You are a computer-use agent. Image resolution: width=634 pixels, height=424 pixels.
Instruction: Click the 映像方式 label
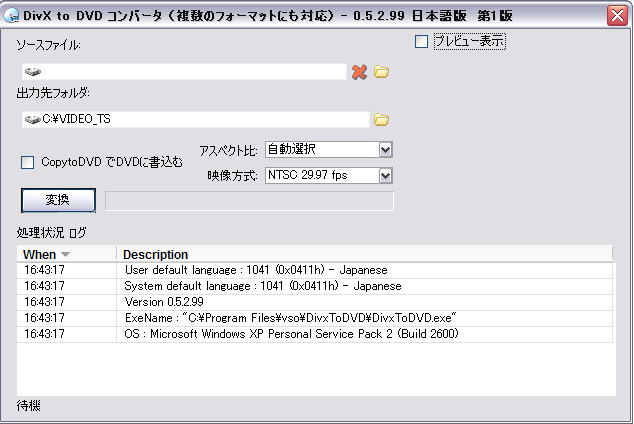click(x=232, y=176)
